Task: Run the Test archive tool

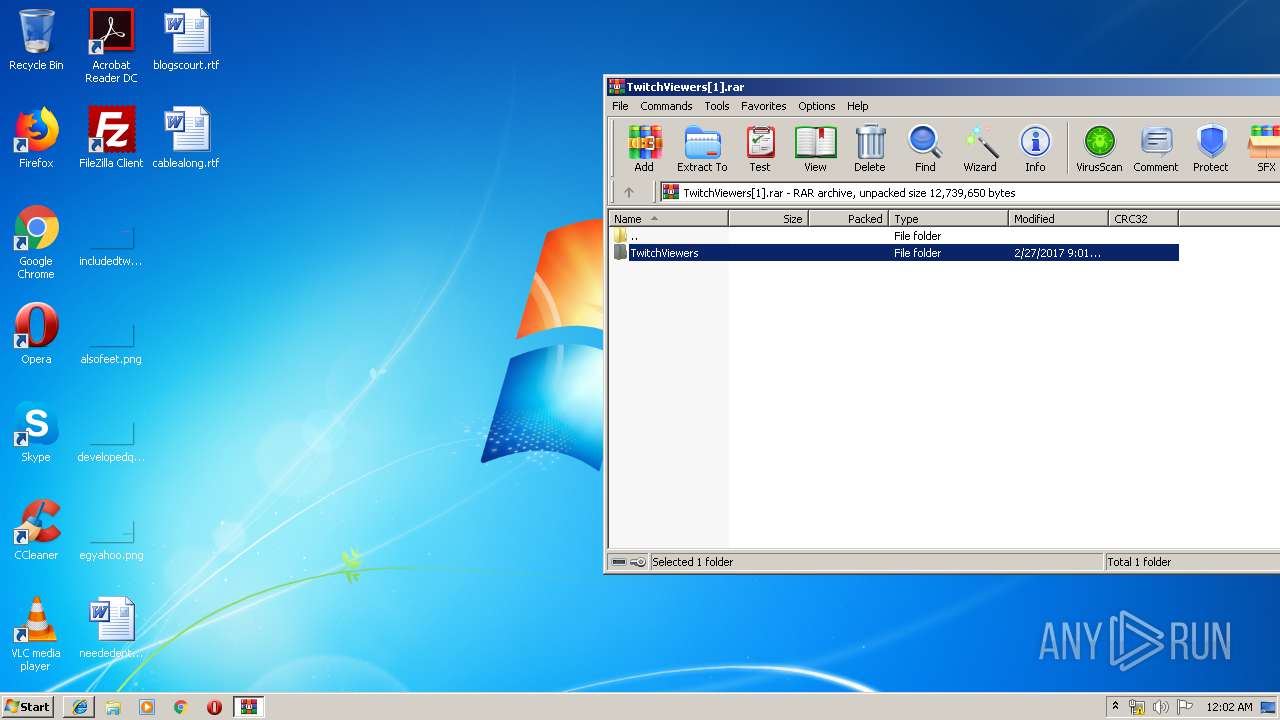Action: click(x=760, y=148)
